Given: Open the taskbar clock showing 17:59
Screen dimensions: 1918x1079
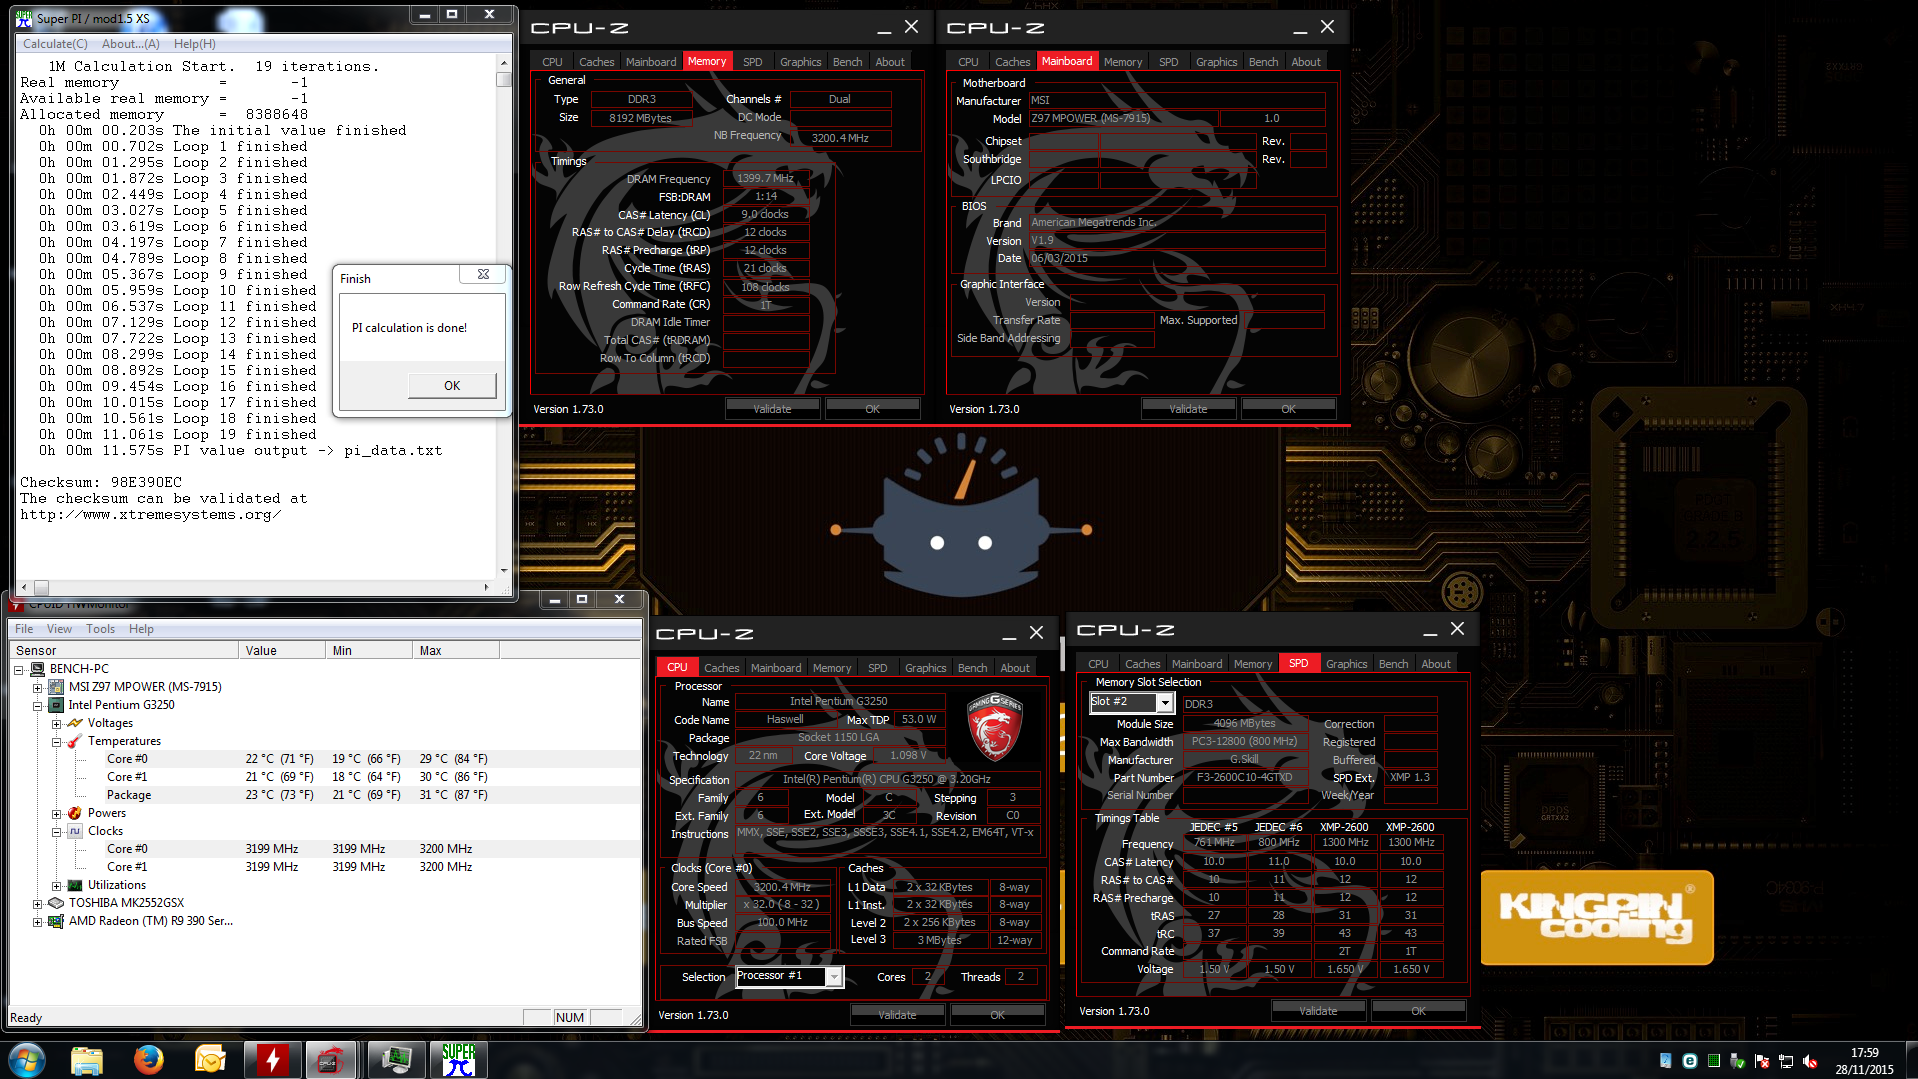Looking at the screenshot, I should [x=1864, y=1061].
